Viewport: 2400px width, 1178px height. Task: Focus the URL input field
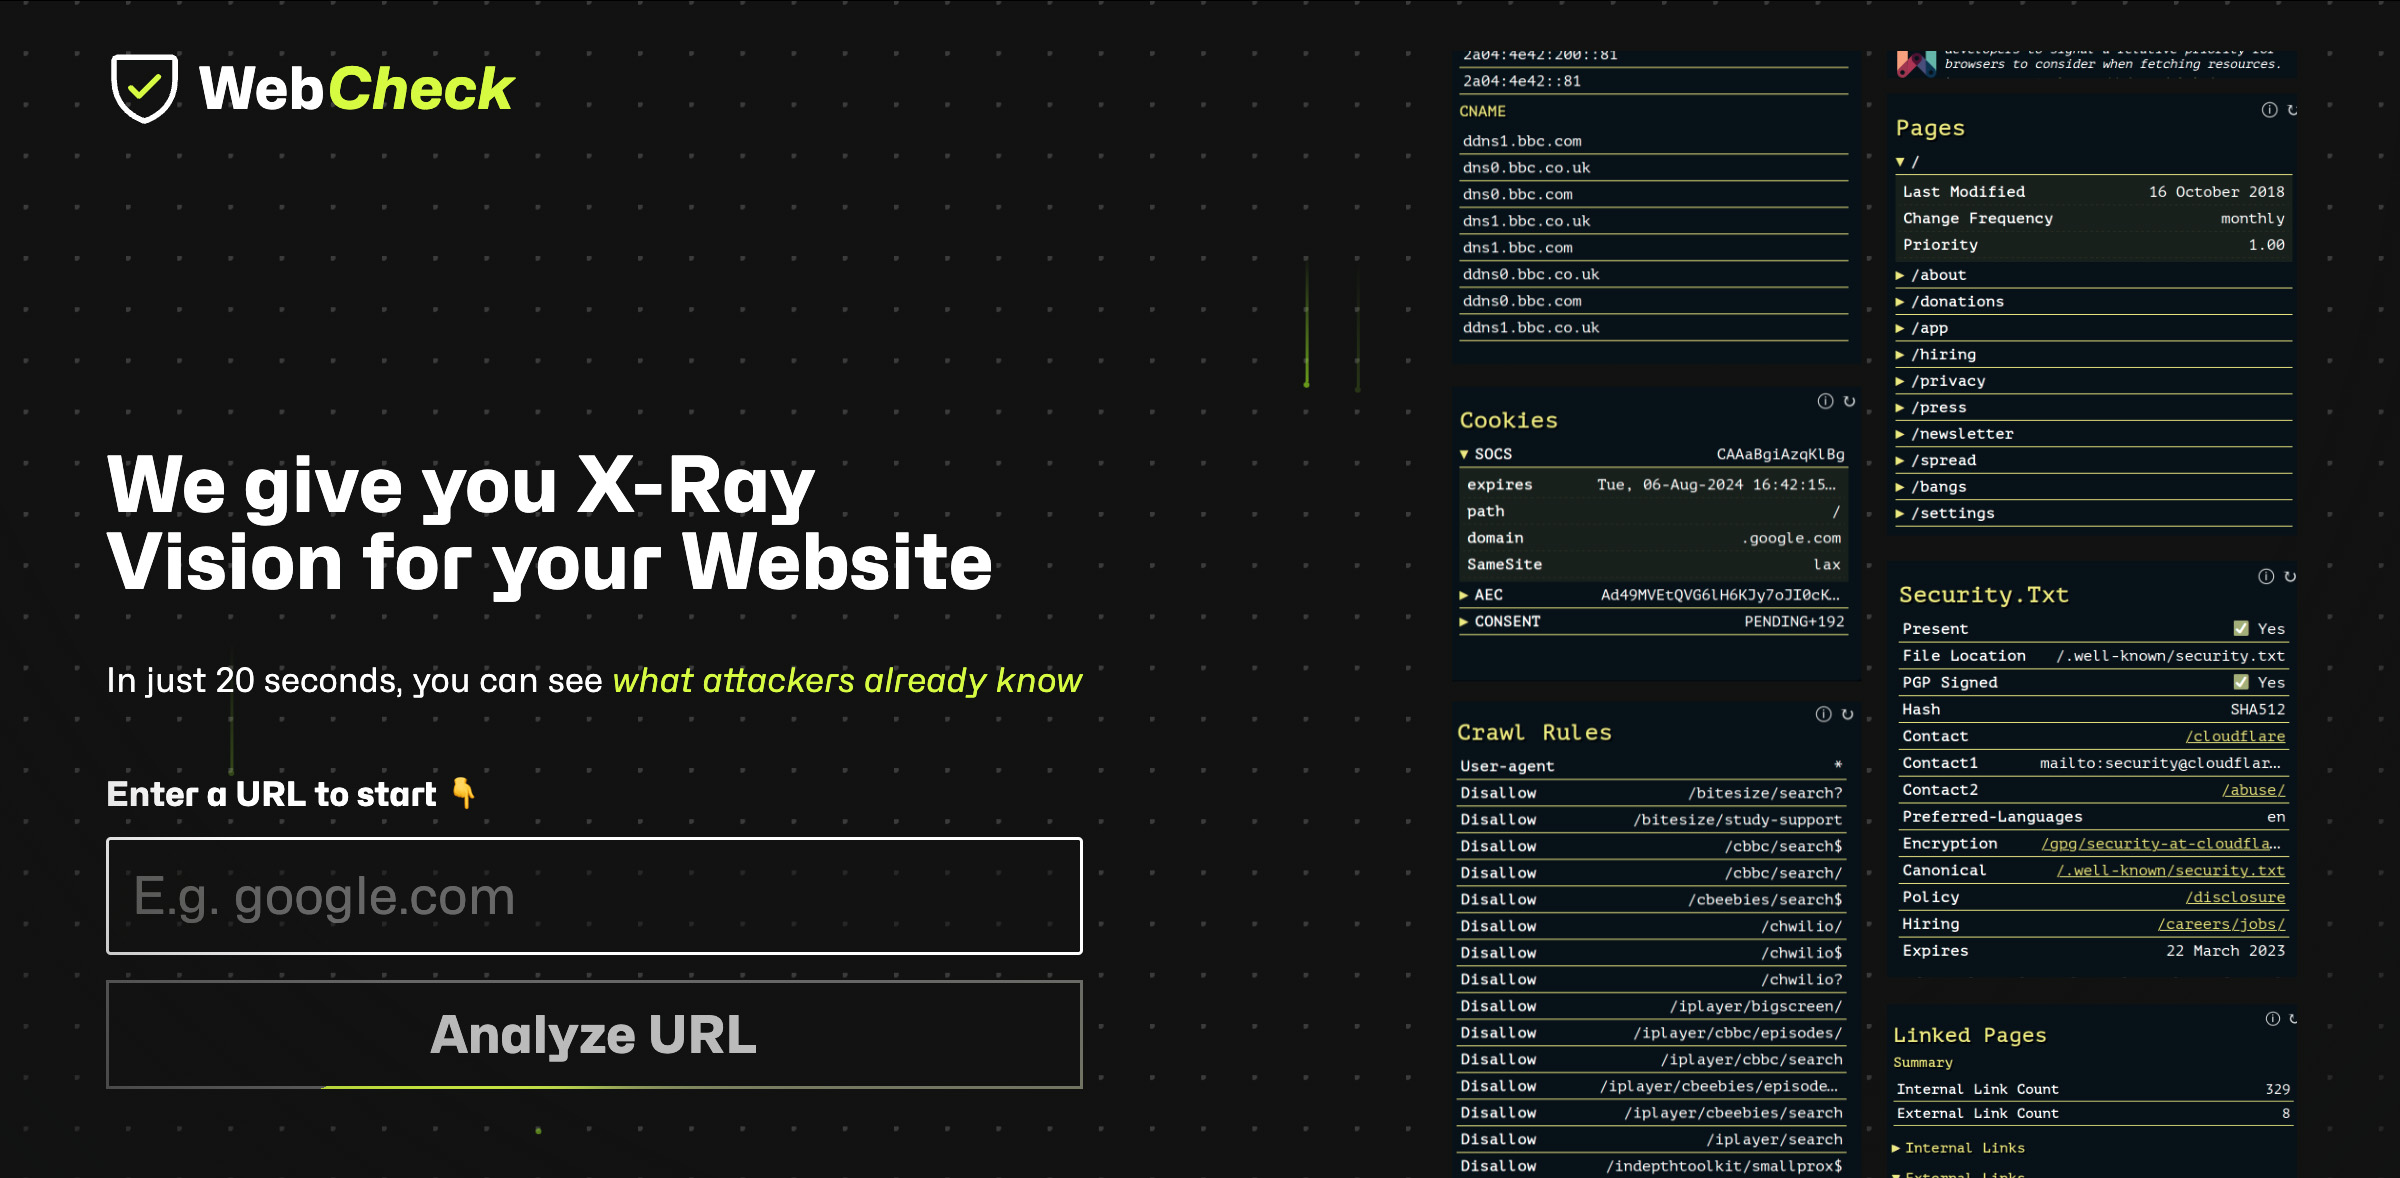(x=594, y=896)
